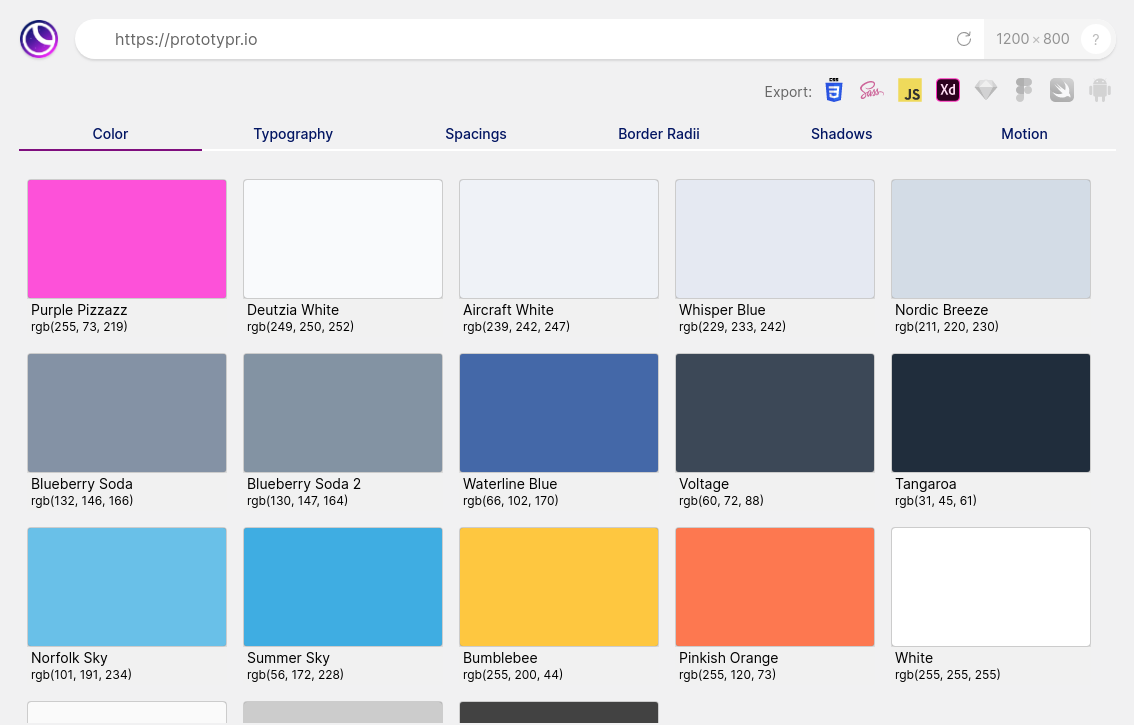Click the 'Waterline Blue' color name
Image resolution: width=1134 pixels, height=725 pixels.
(x=510, y=484)
